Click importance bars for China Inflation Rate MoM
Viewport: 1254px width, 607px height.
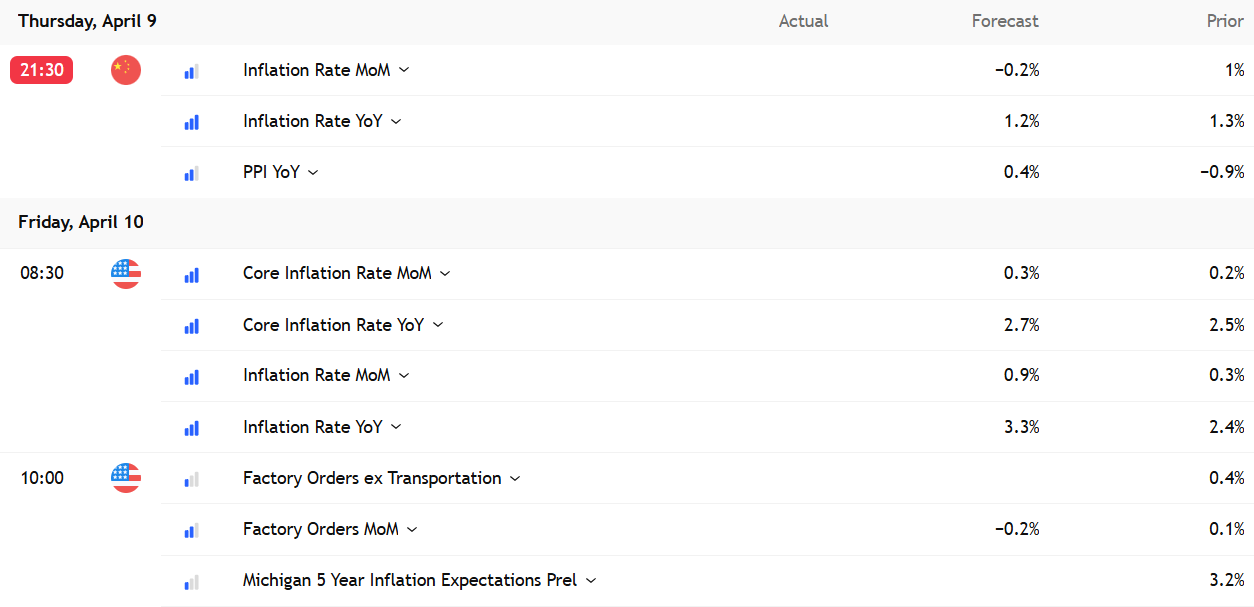tap(191, 71)
